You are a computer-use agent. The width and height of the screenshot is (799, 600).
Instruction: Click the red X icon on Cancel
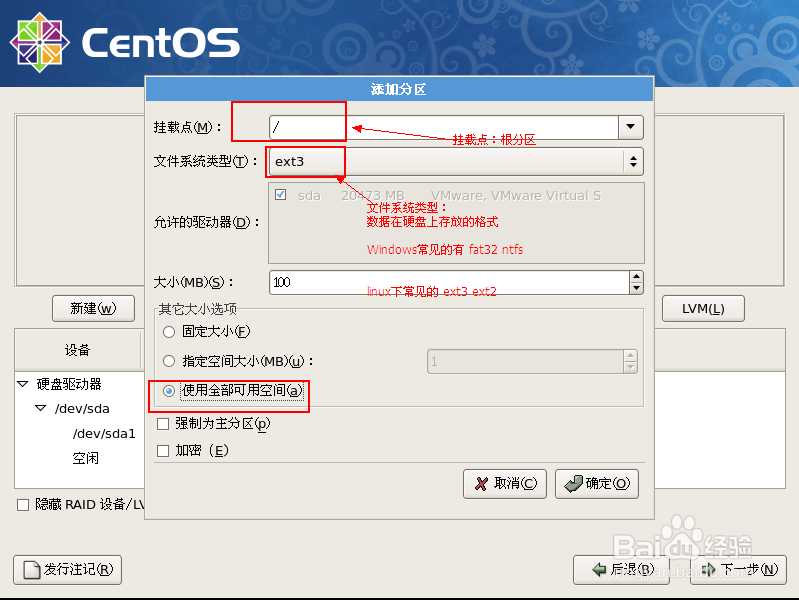pos(481,484)
